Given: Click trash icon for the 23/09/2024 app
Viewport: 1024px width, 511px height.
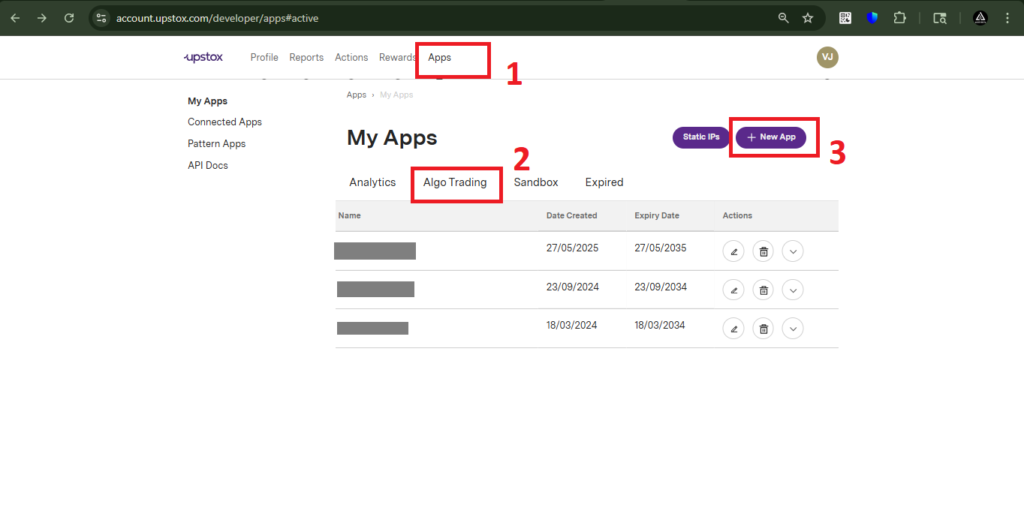Looking at the screenshot, I should 763,290.
